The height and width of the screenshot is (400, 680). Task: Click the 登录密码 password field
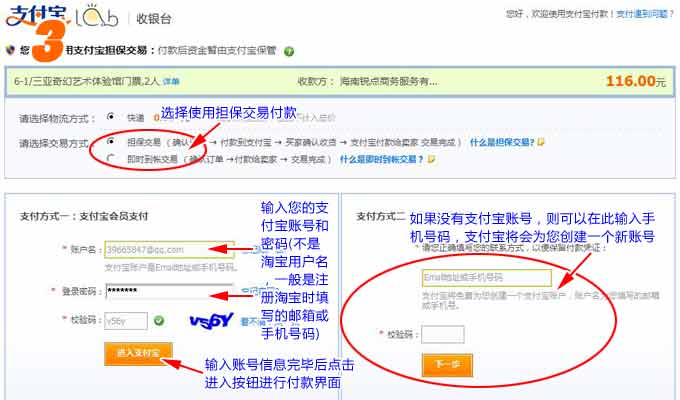click(x=155, y=291)
